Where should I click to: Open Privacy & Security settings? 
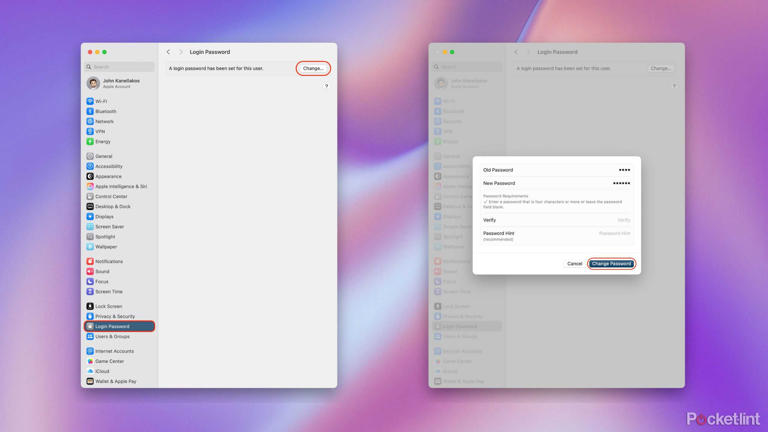tap(114, 316)
